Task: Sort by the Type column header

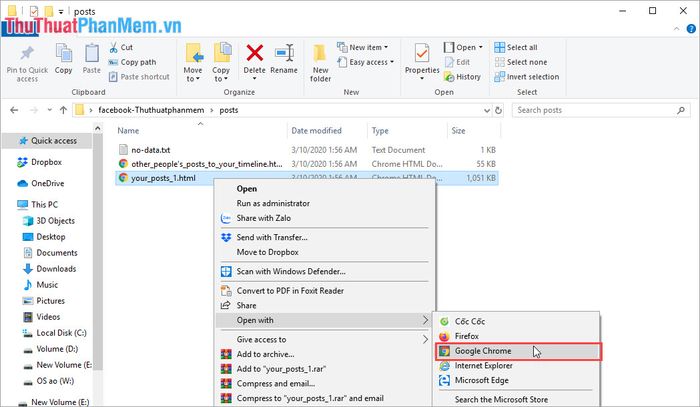Action: coord(380,131)
